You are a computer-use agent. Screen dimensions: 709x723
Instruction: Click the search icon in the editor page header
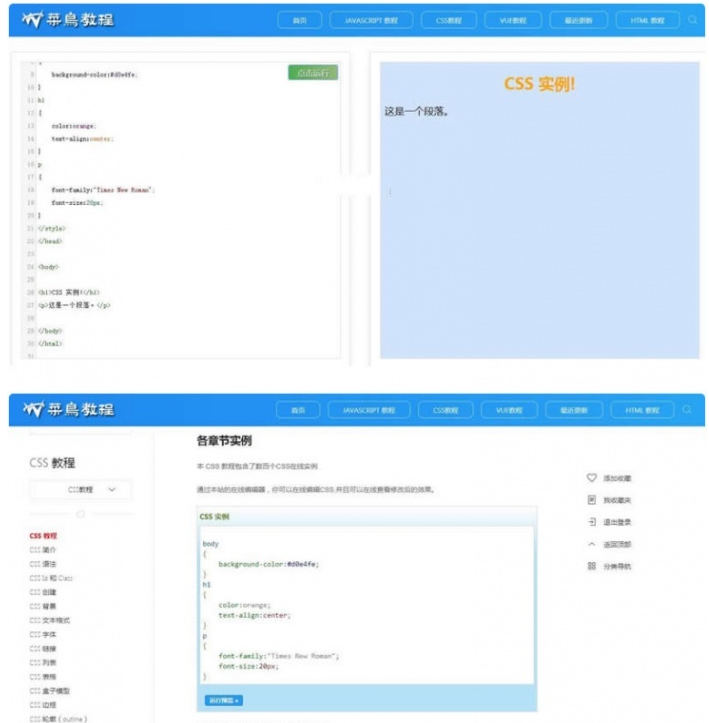[692, 20]
